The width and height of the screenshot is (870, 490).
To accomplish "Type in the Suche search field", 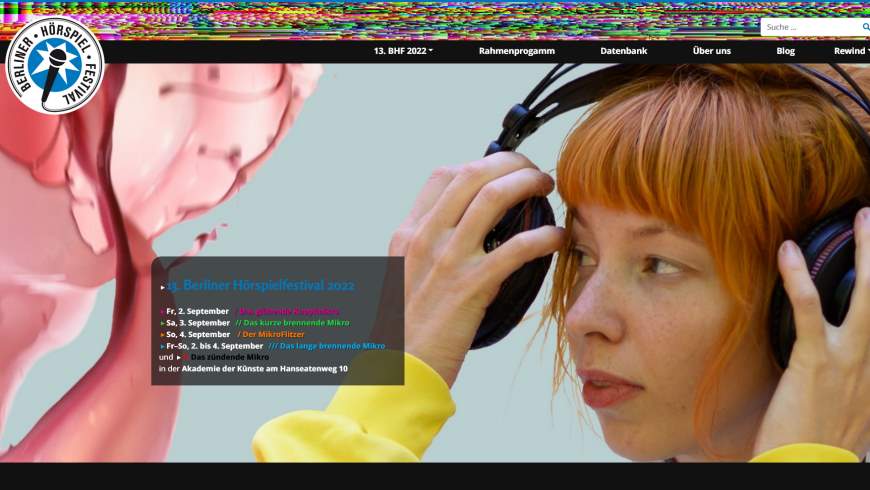I will (808, 27).
